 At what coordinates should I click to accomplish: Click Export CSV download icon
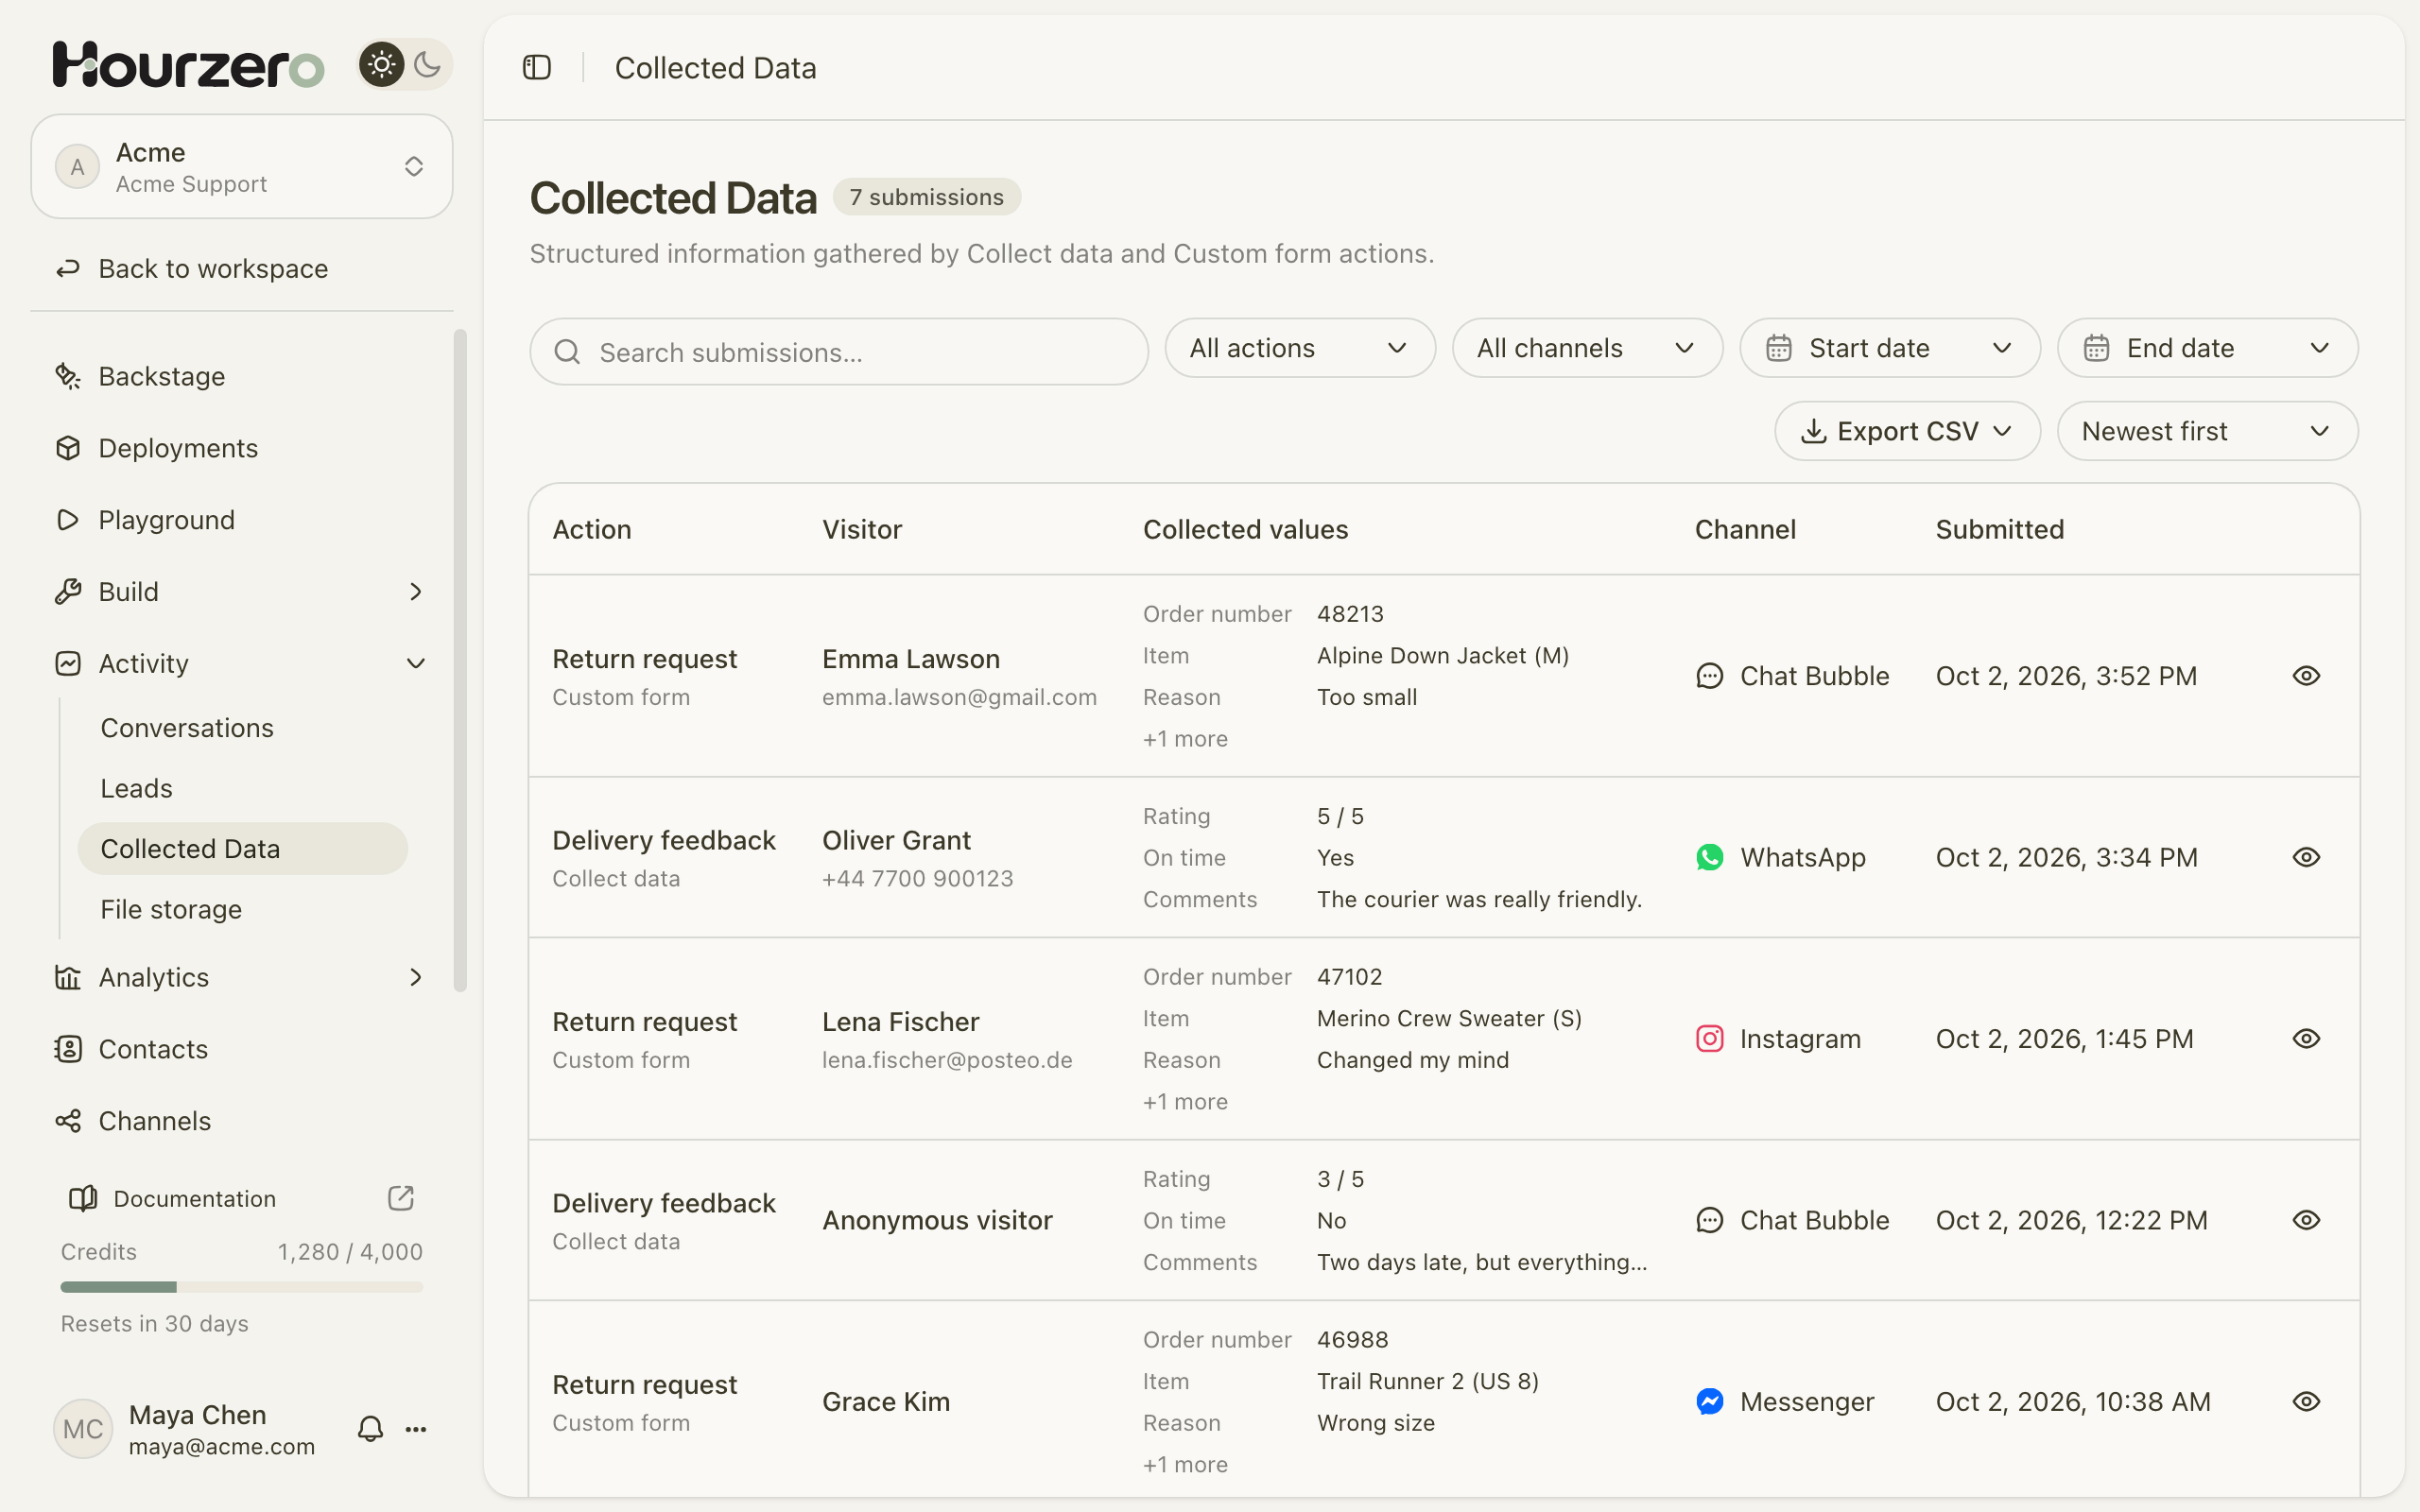[1813, 431]
